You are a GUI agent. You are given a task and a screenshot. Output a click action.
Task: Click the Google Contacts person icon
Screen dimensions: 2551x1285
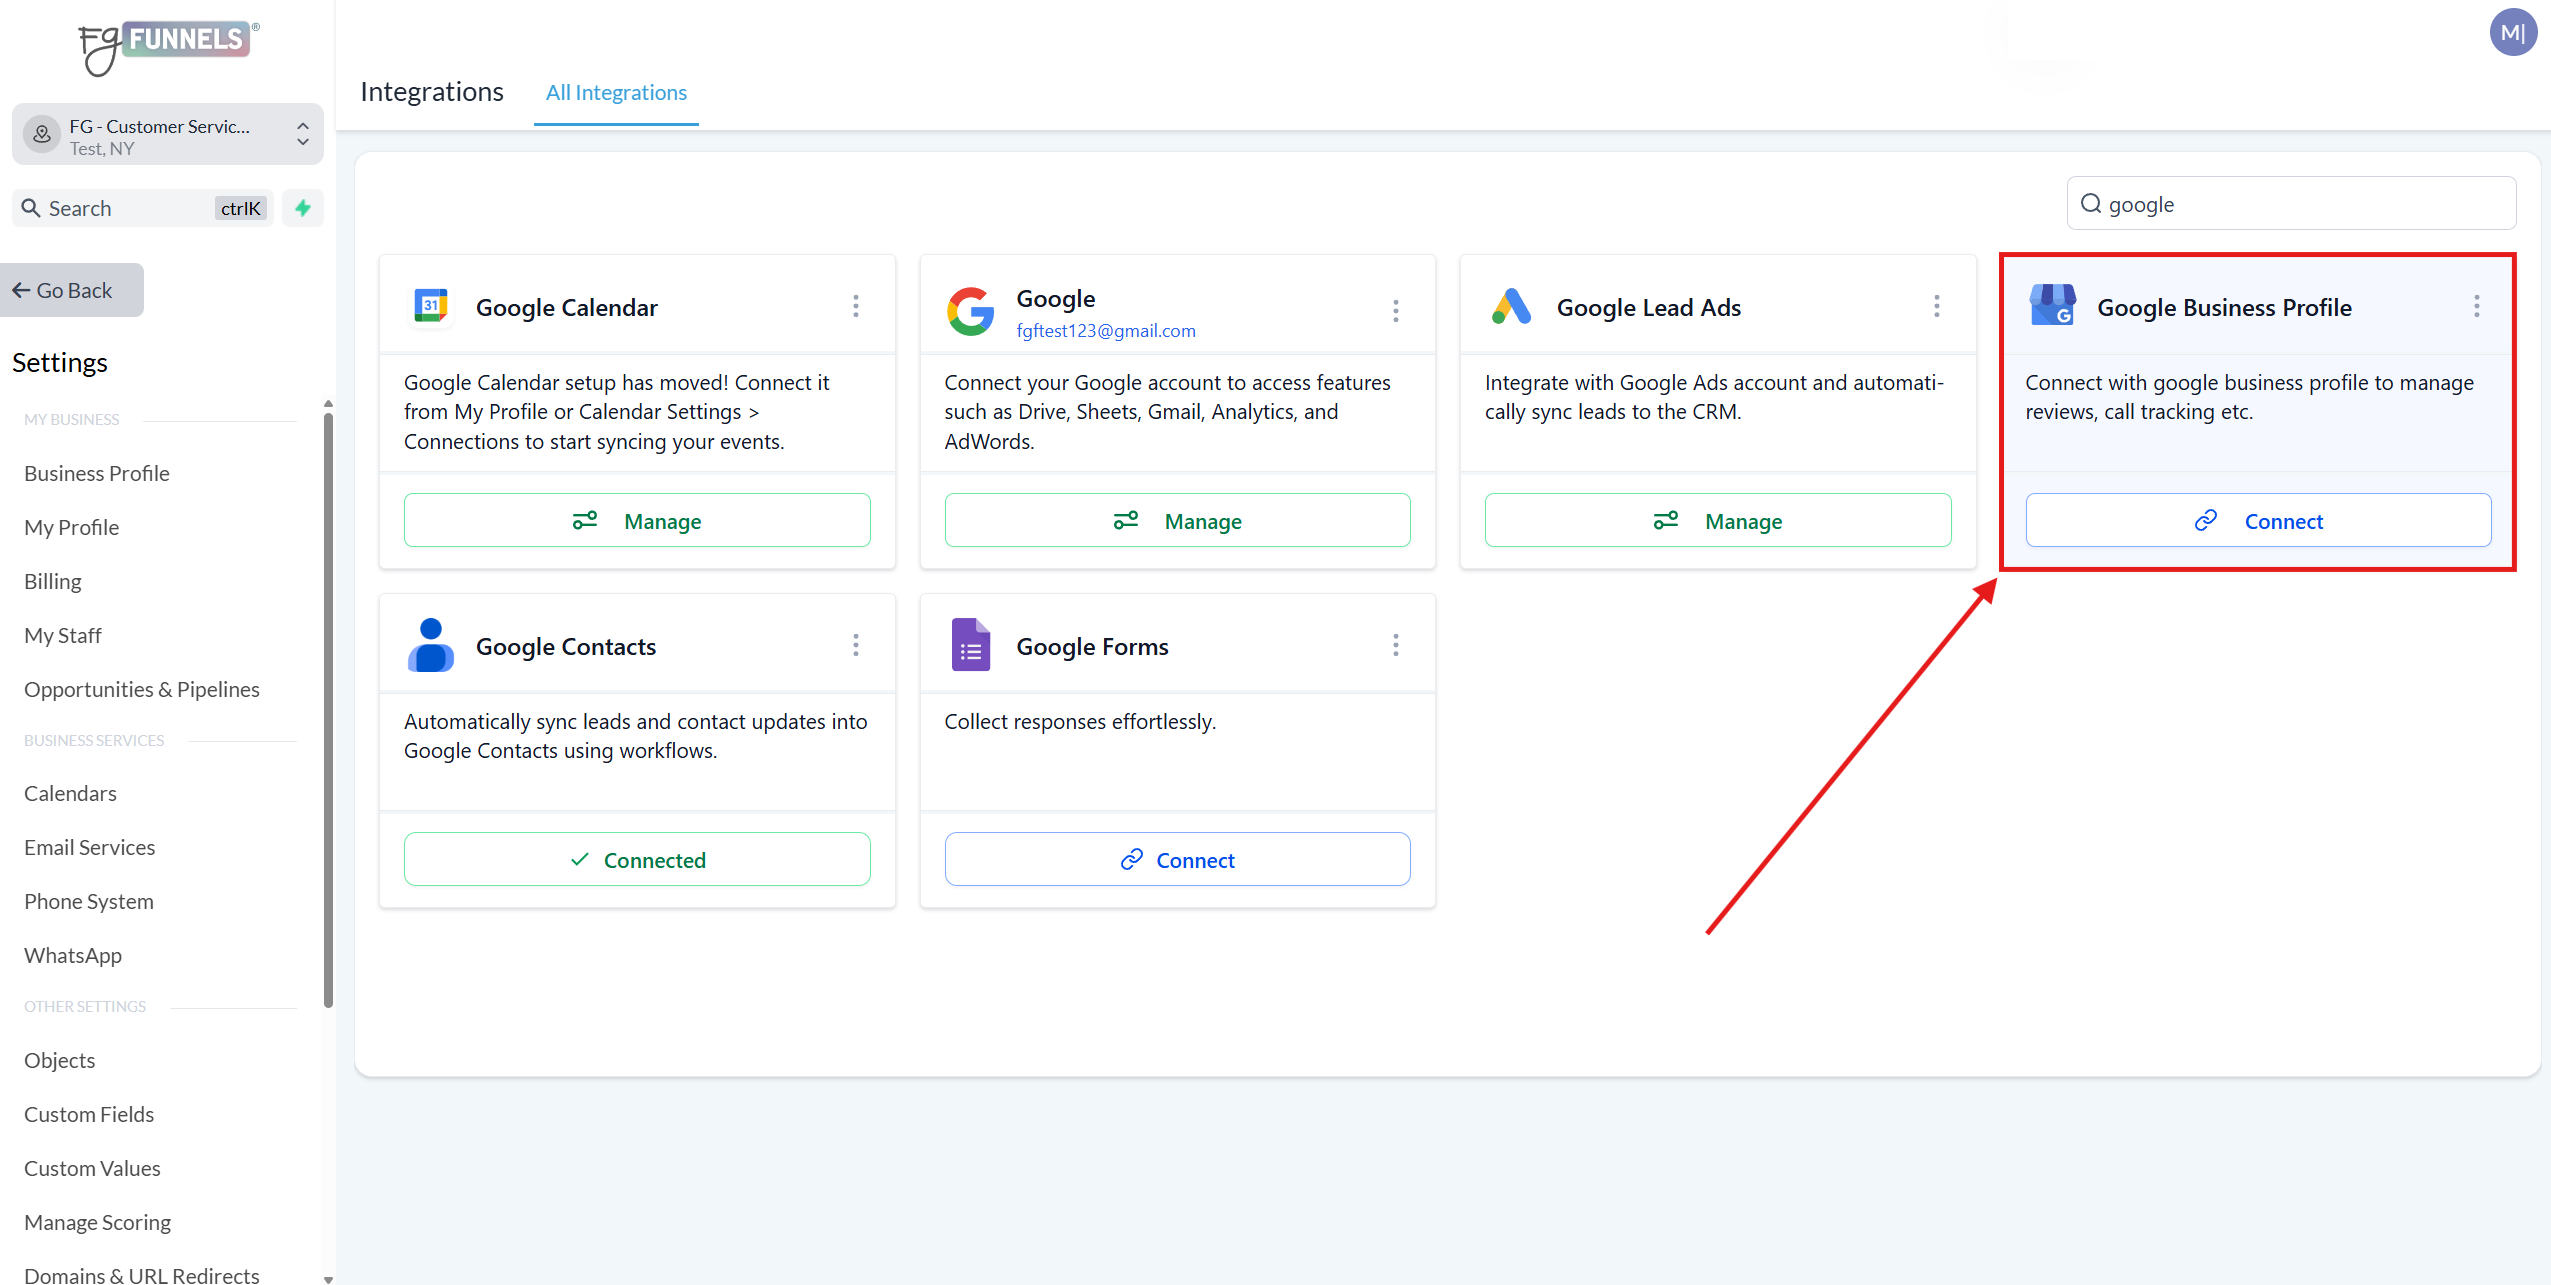(x=431, y=645)
